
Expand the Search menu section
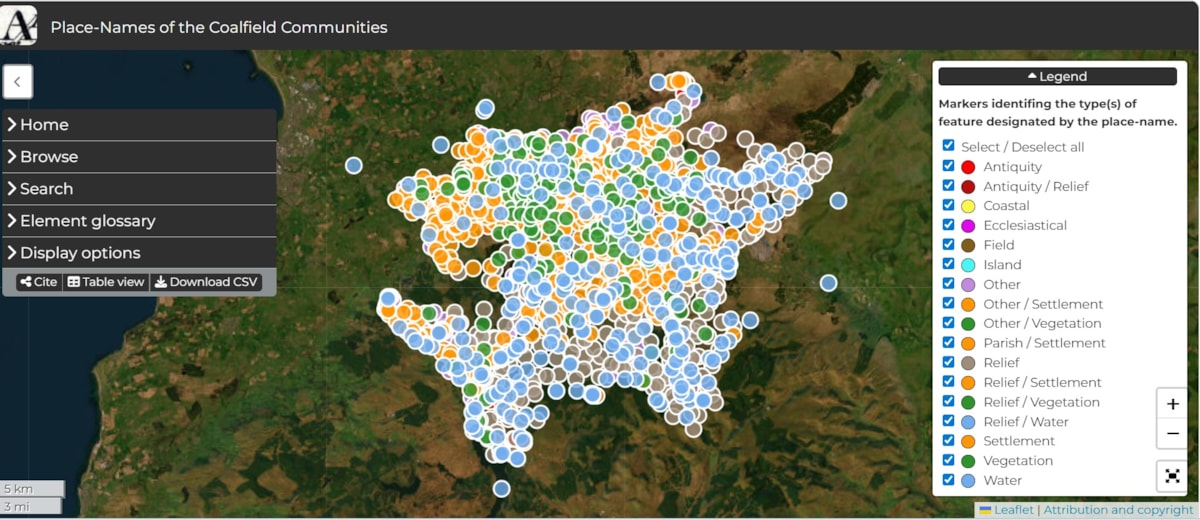139,189
